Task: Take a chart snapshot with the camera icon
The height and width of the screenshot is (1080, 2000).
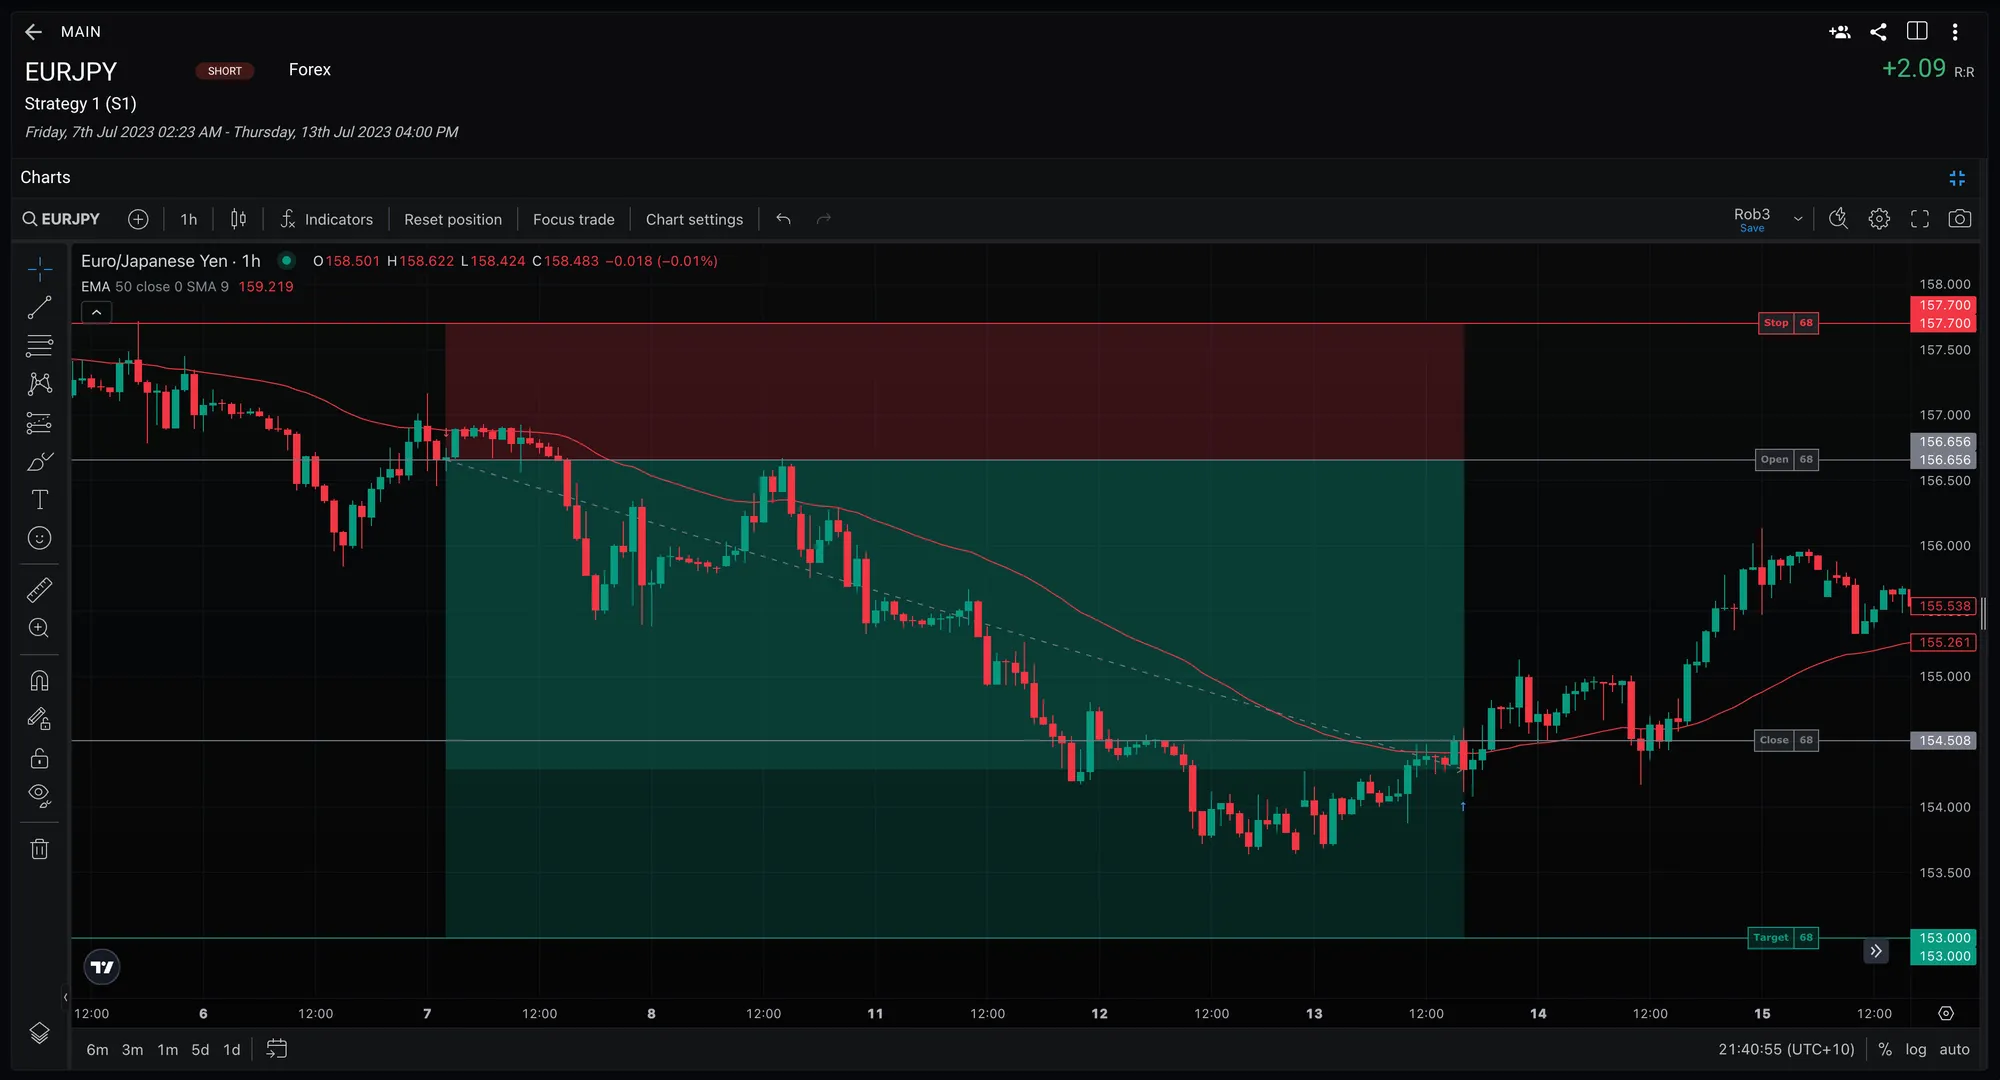Action: coord(1959,218)
